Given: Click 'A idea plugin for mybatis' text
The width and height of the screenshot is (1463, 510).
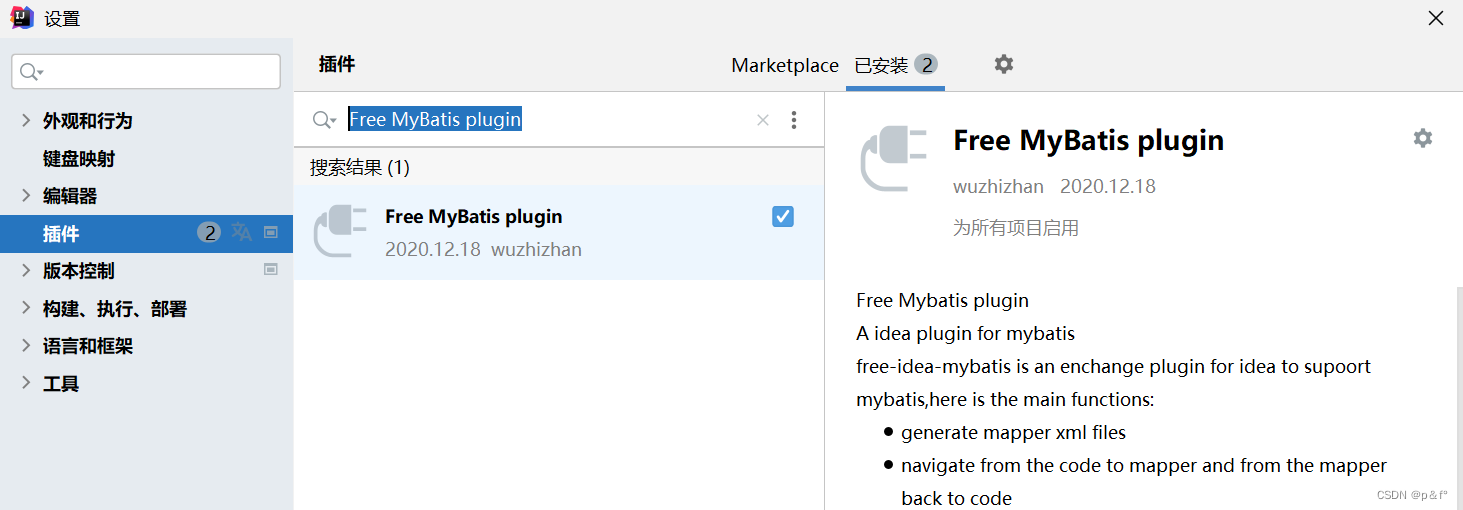Looking at the screenshot, I should [x=965, y=333].
